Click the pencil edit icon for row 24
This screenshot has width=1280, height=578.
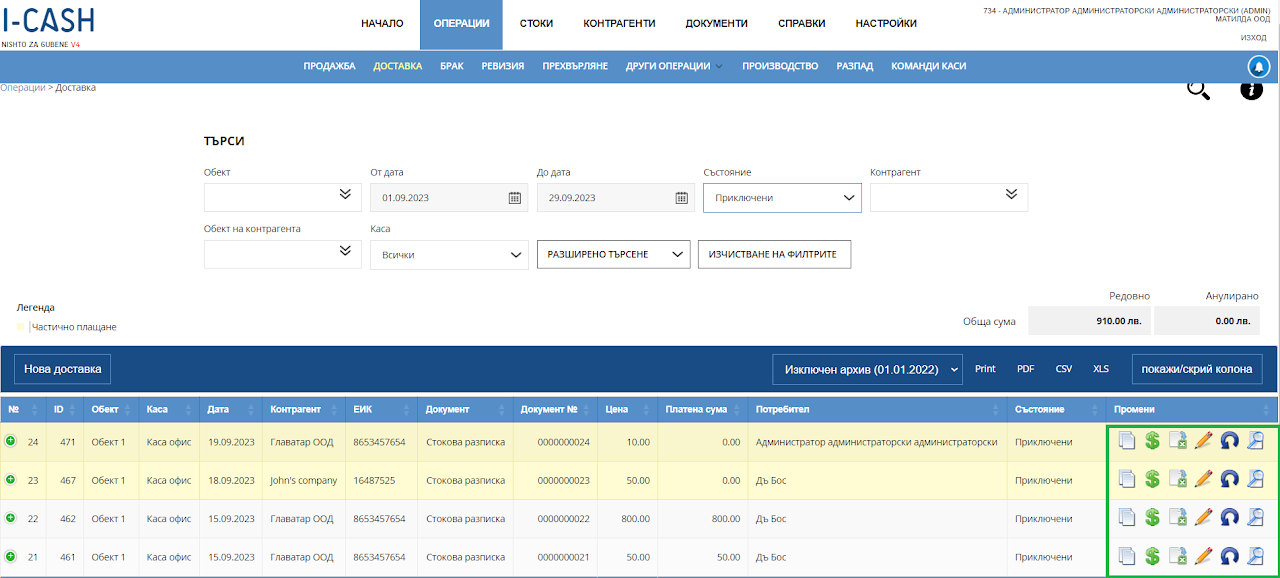coord(1204,442)
